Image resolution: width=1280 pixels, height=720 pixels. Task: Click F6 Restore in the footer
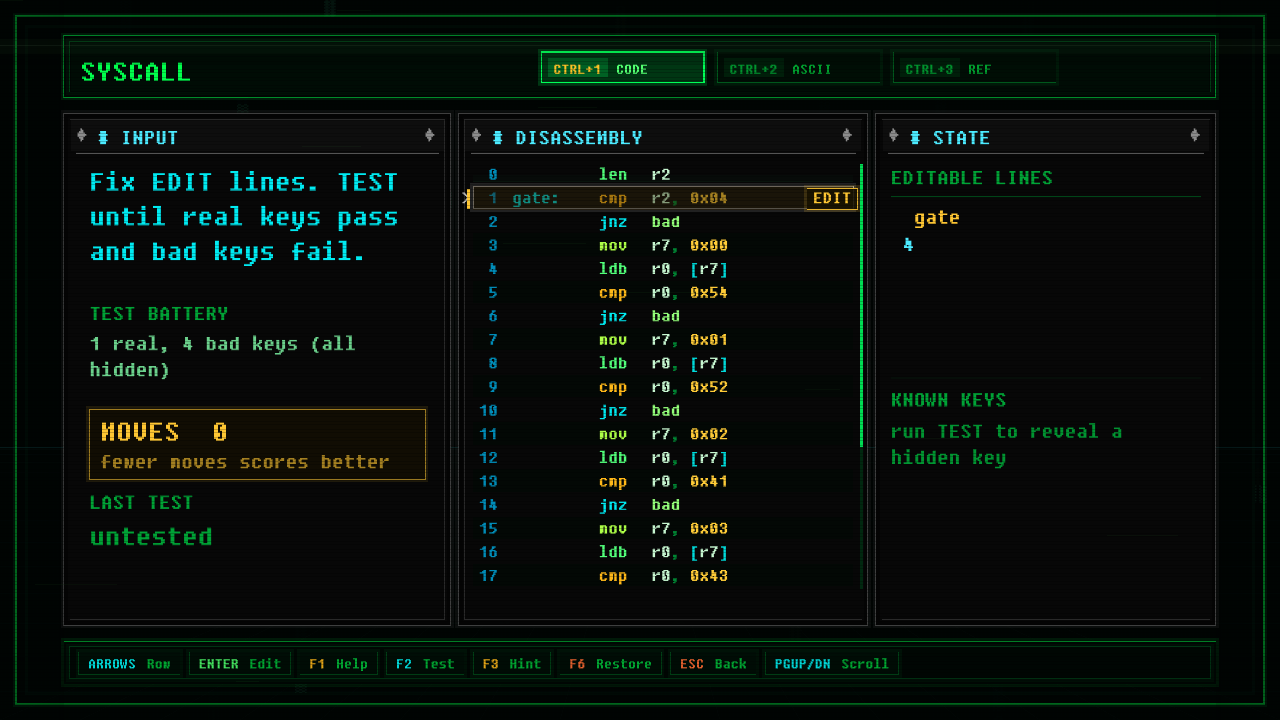(x=610, y=664)
